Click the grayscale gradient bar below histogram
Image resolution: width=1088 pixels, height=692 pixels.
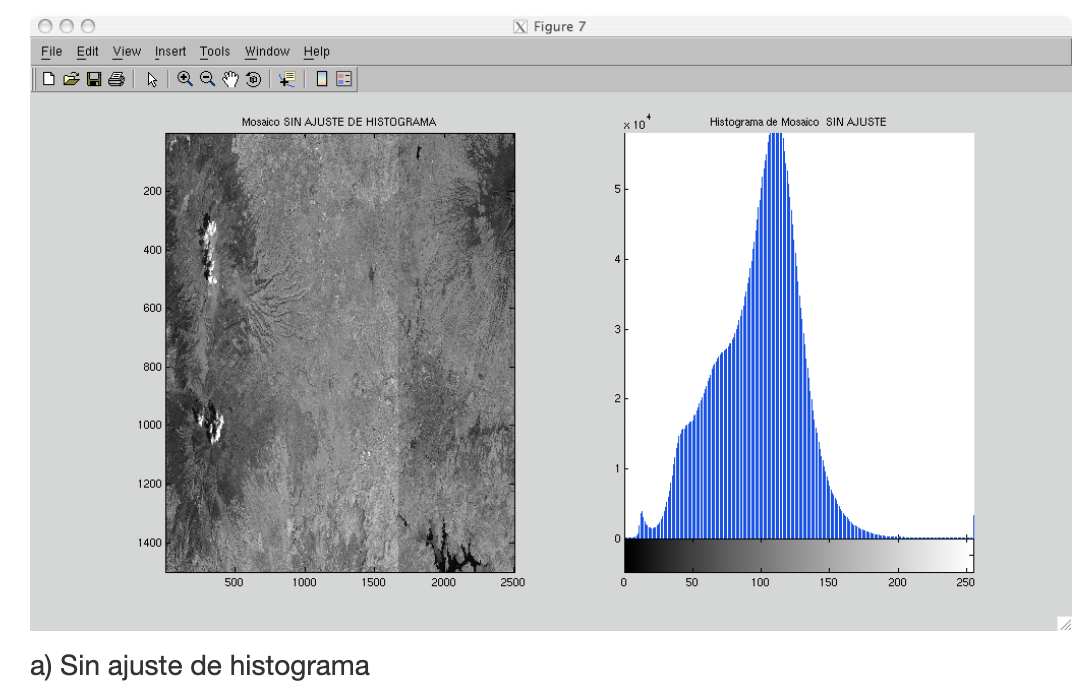point(798,555)
